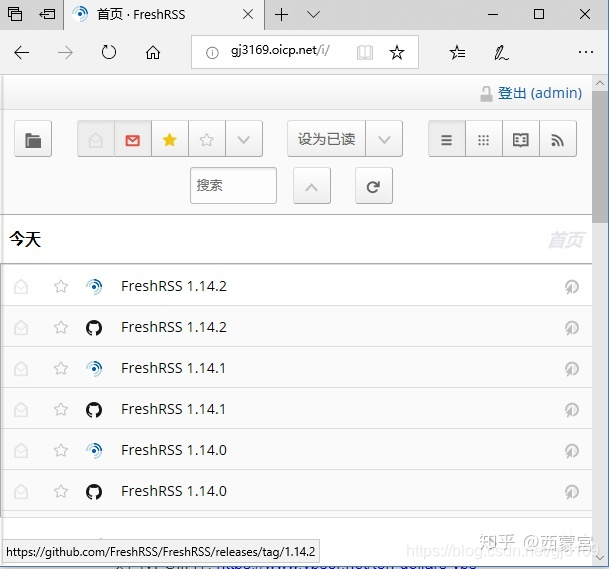Go to browser home page
The height and width of the screenshot is (569, 609).
pos(153,52)
